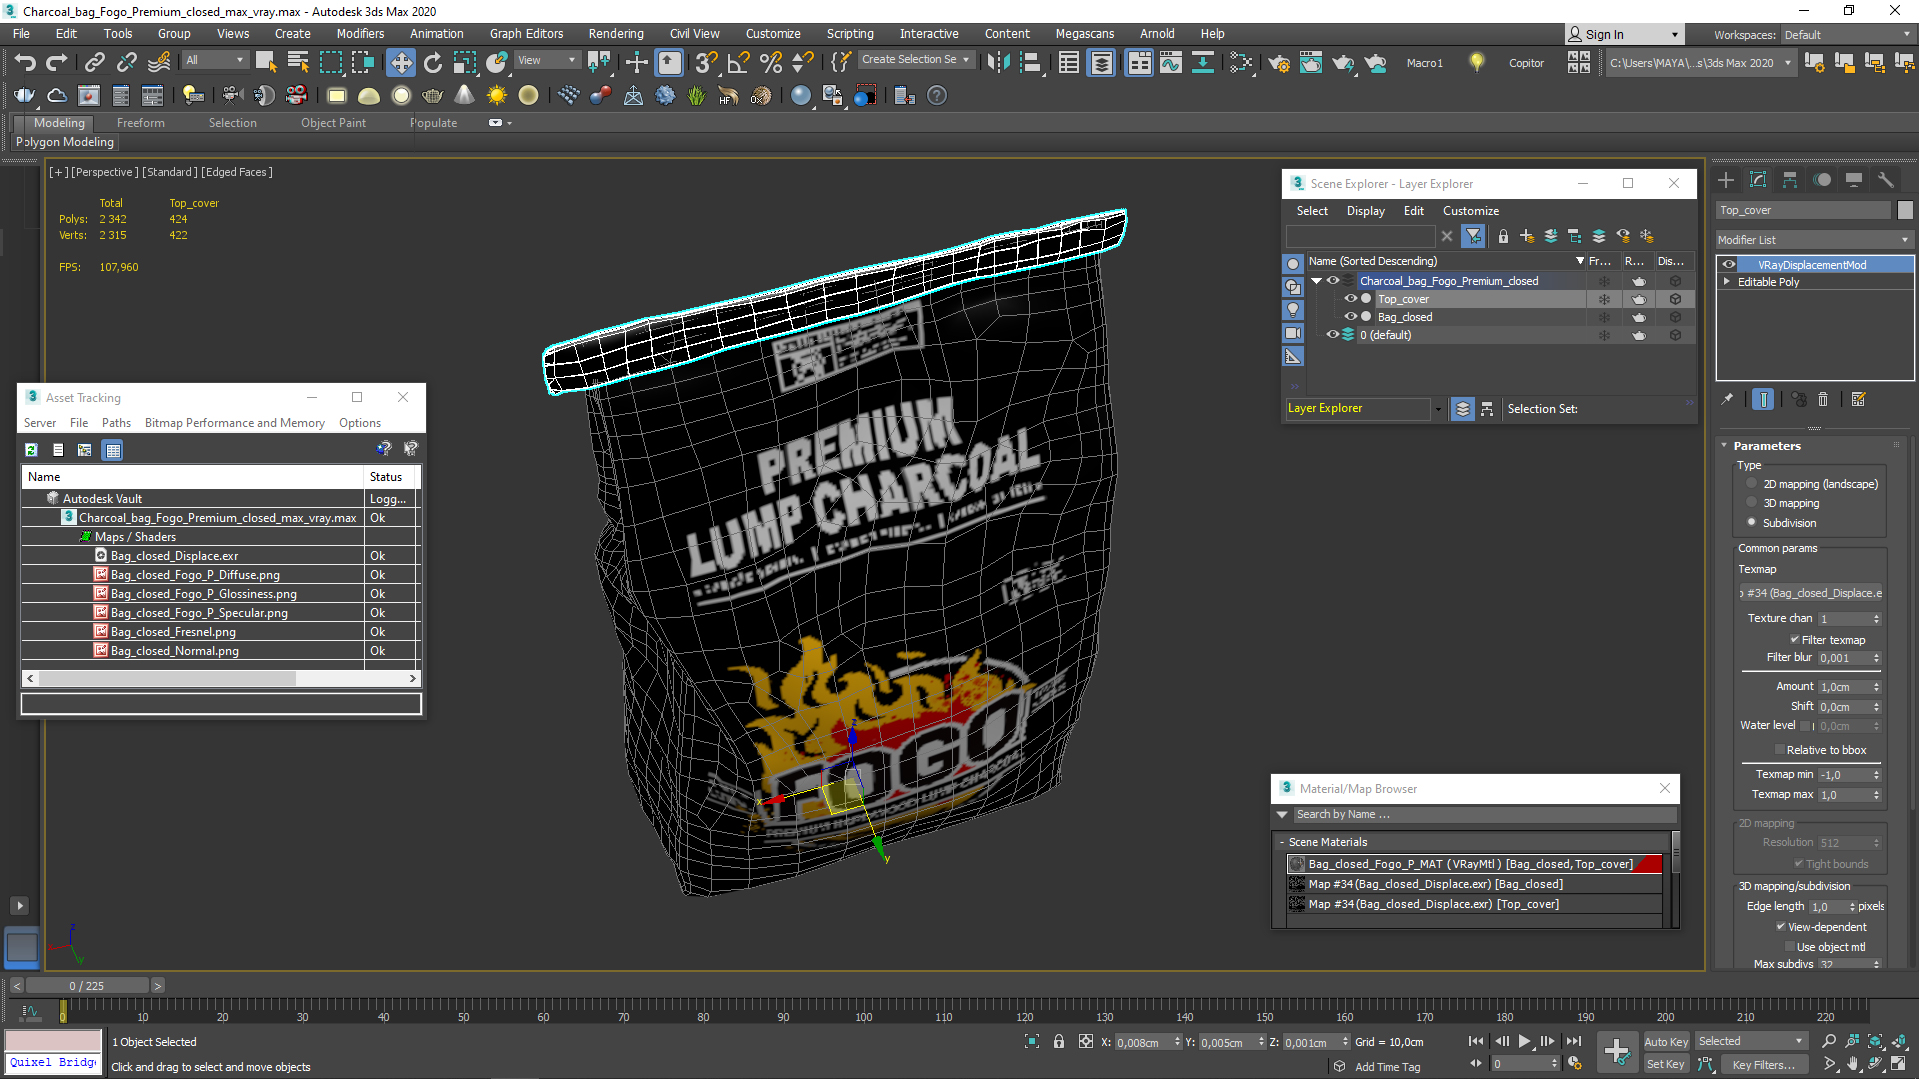1920x1080 pixels.
Task: Click the Scene Explorer lock icon
Action: 1503,236
